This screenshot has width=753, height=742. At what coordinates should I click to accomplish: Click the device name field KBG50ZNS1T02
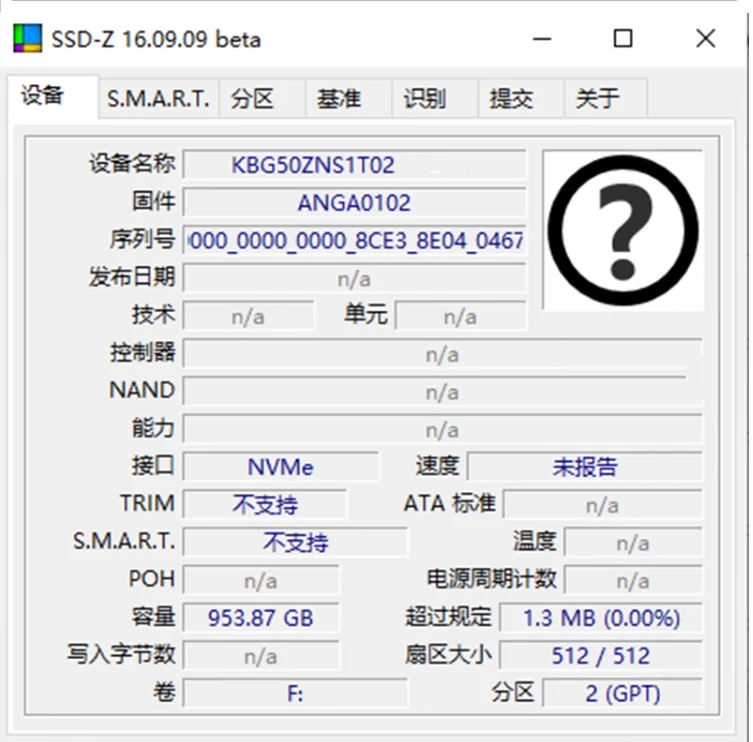(355, 165)
